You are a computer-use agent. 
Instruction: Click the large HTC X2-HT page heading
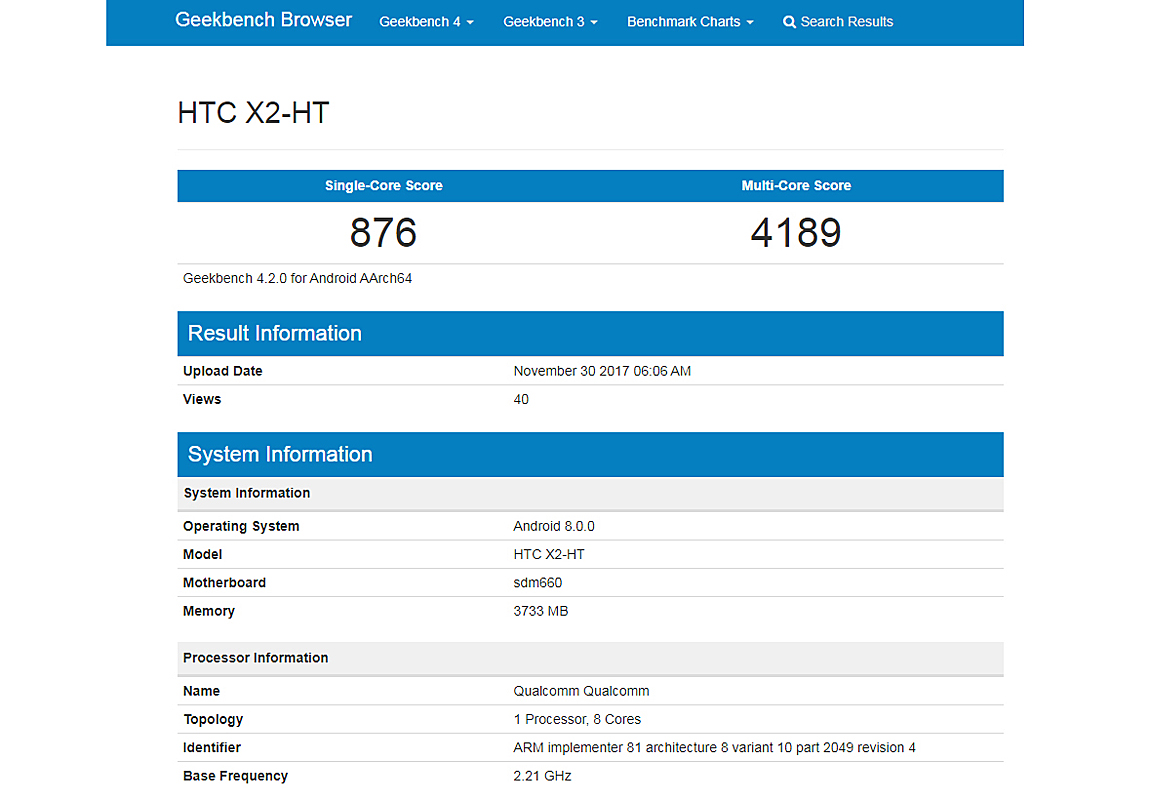[253, 113]
